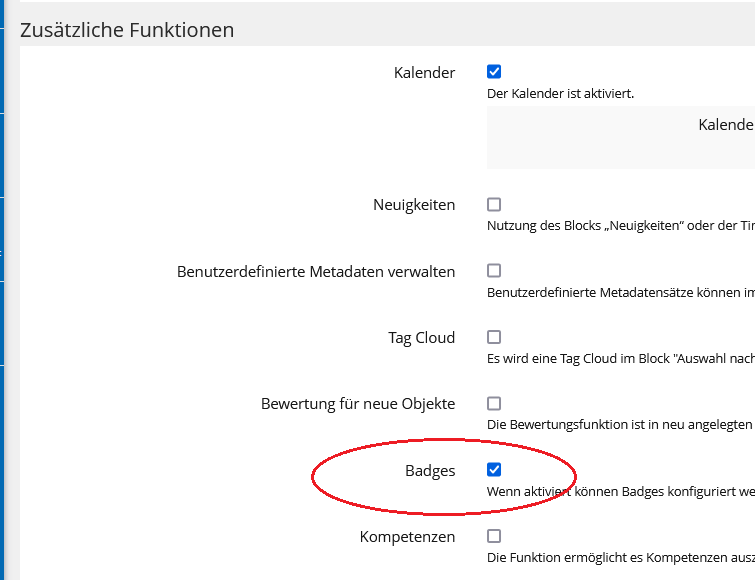Click the Kalender field label

[x=424, y=73]
